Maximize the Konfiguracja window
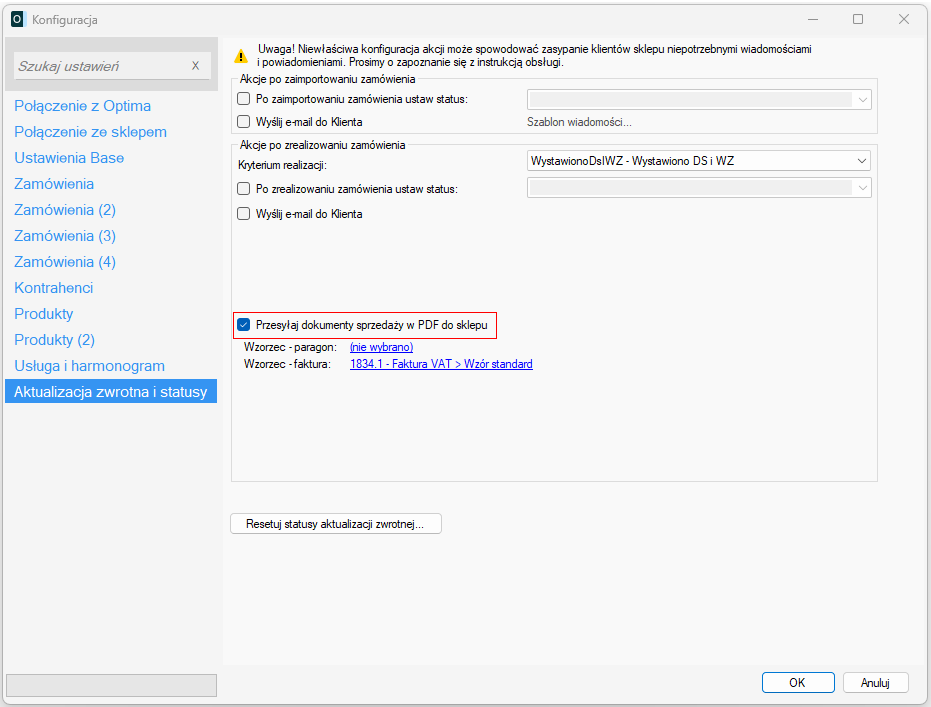Image resolution: width=931 pixels, height=707 pixels. [858, 20]
